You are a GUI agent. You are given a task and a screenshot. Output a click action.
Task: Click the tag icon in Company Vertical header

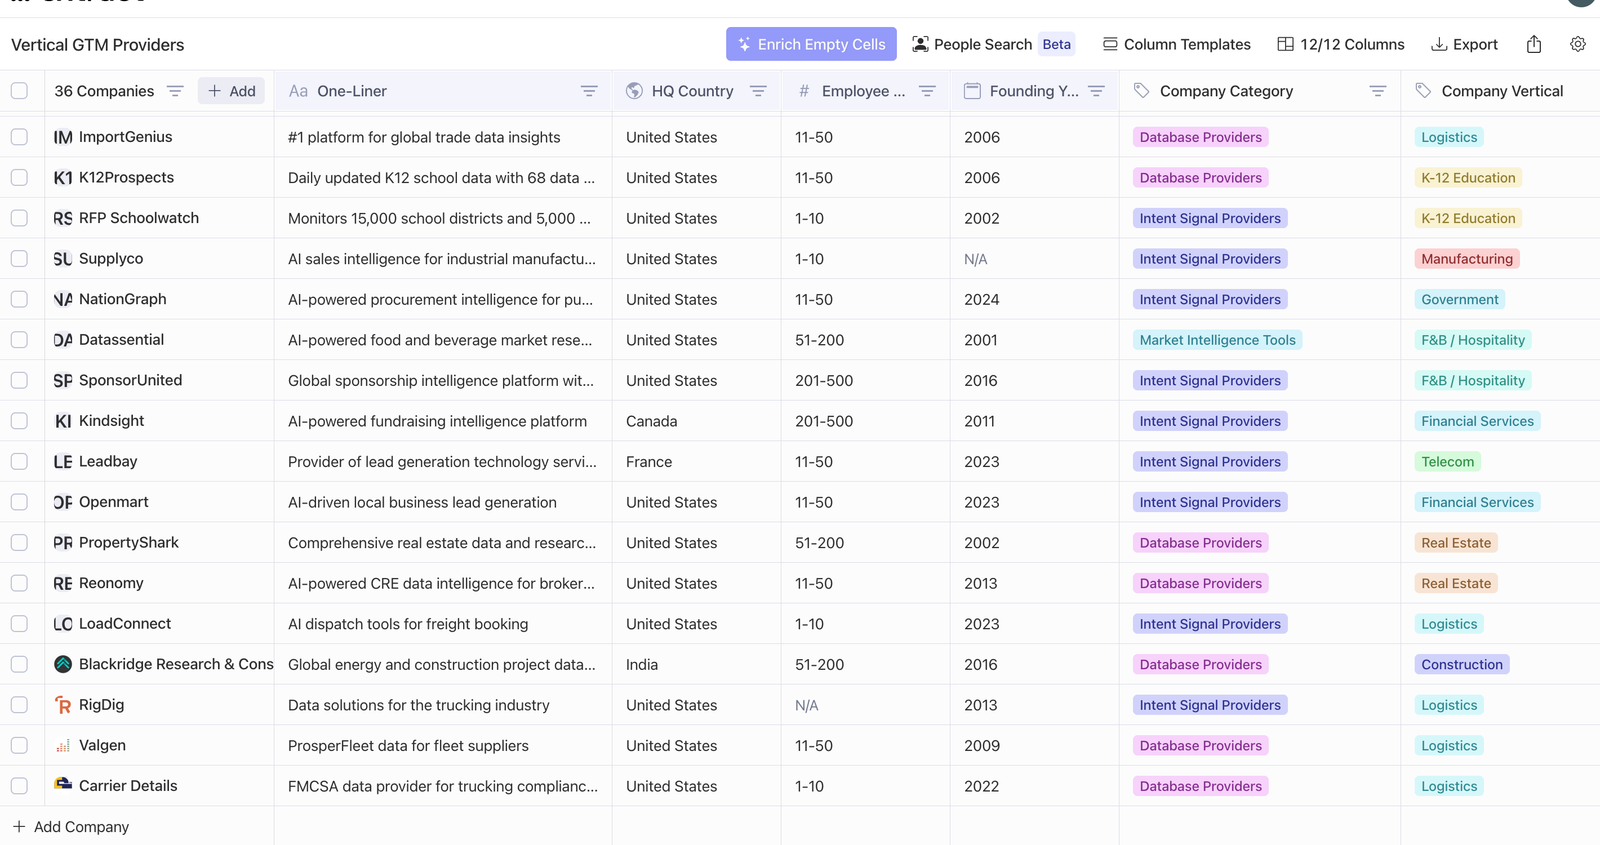(1423, 91)
